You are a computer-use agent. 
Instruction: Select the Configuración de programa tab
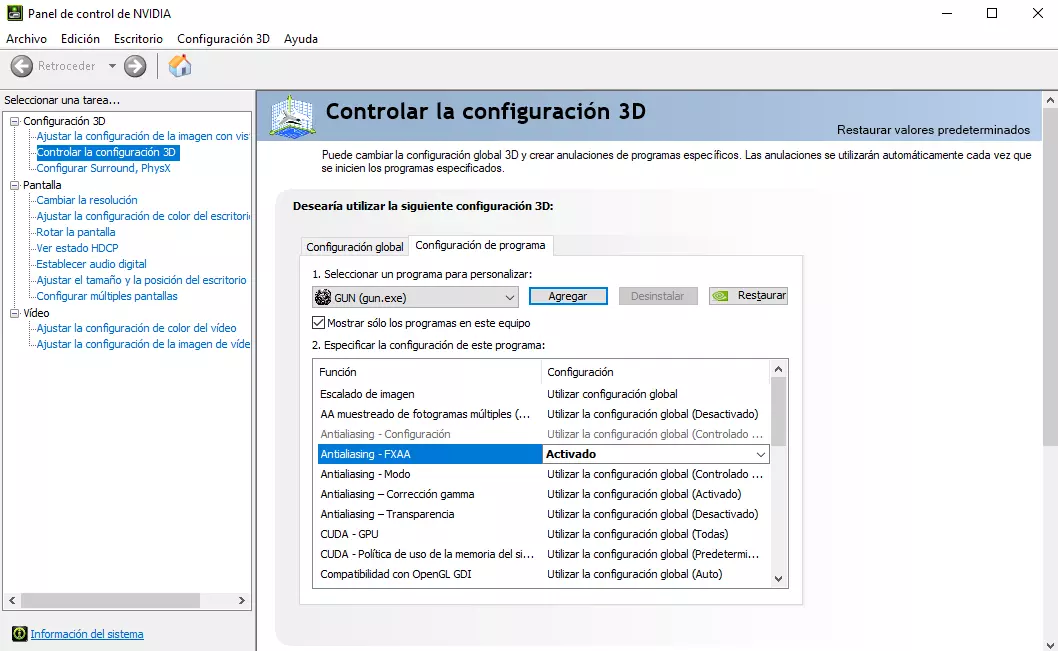480,246
